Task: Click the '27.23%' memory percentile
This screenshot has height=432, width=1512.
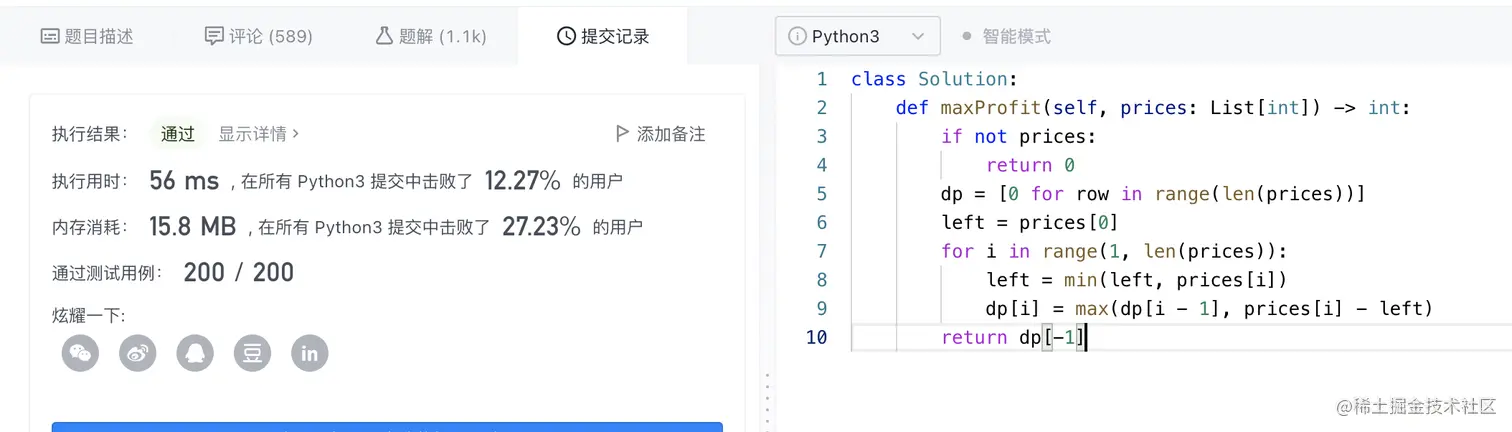Action: point(541,227)
